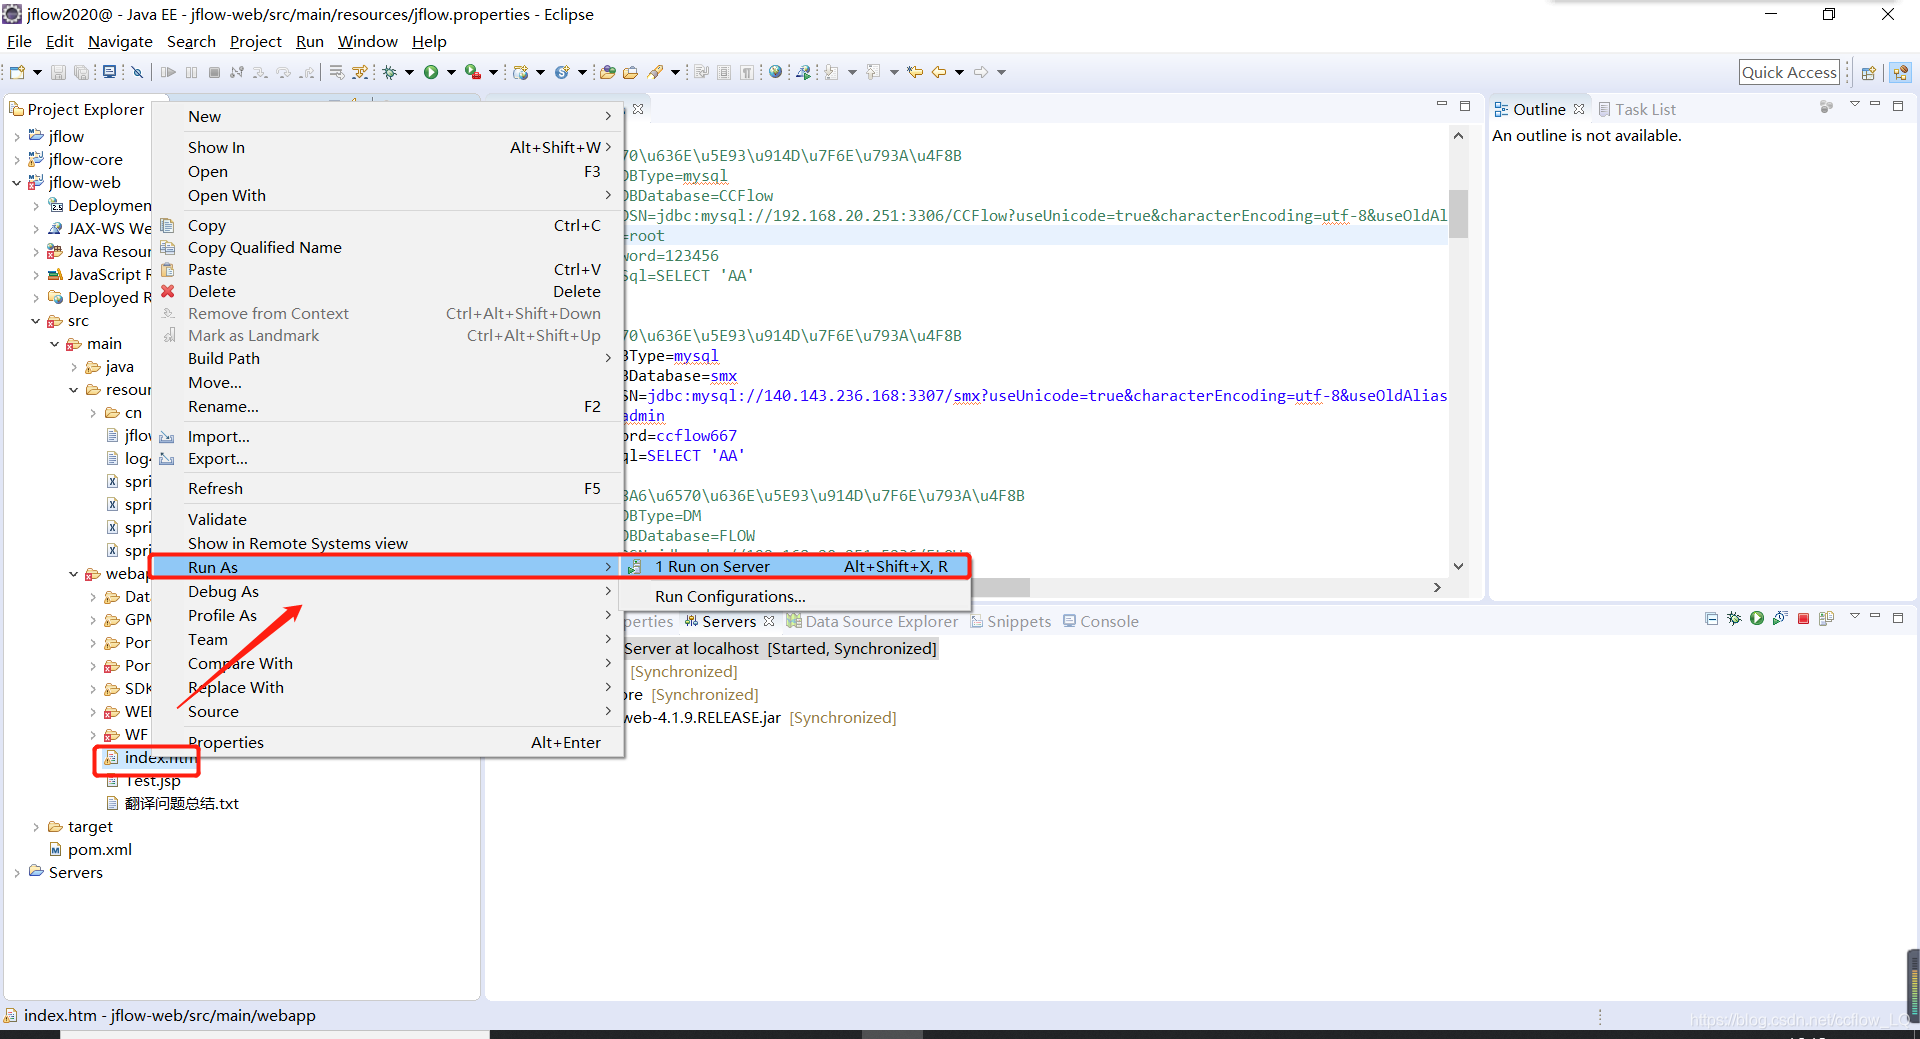Select the Server at localhost entry
Image resolution: width=1920 pixels, height=1039 pixels.
click(780, 648)
